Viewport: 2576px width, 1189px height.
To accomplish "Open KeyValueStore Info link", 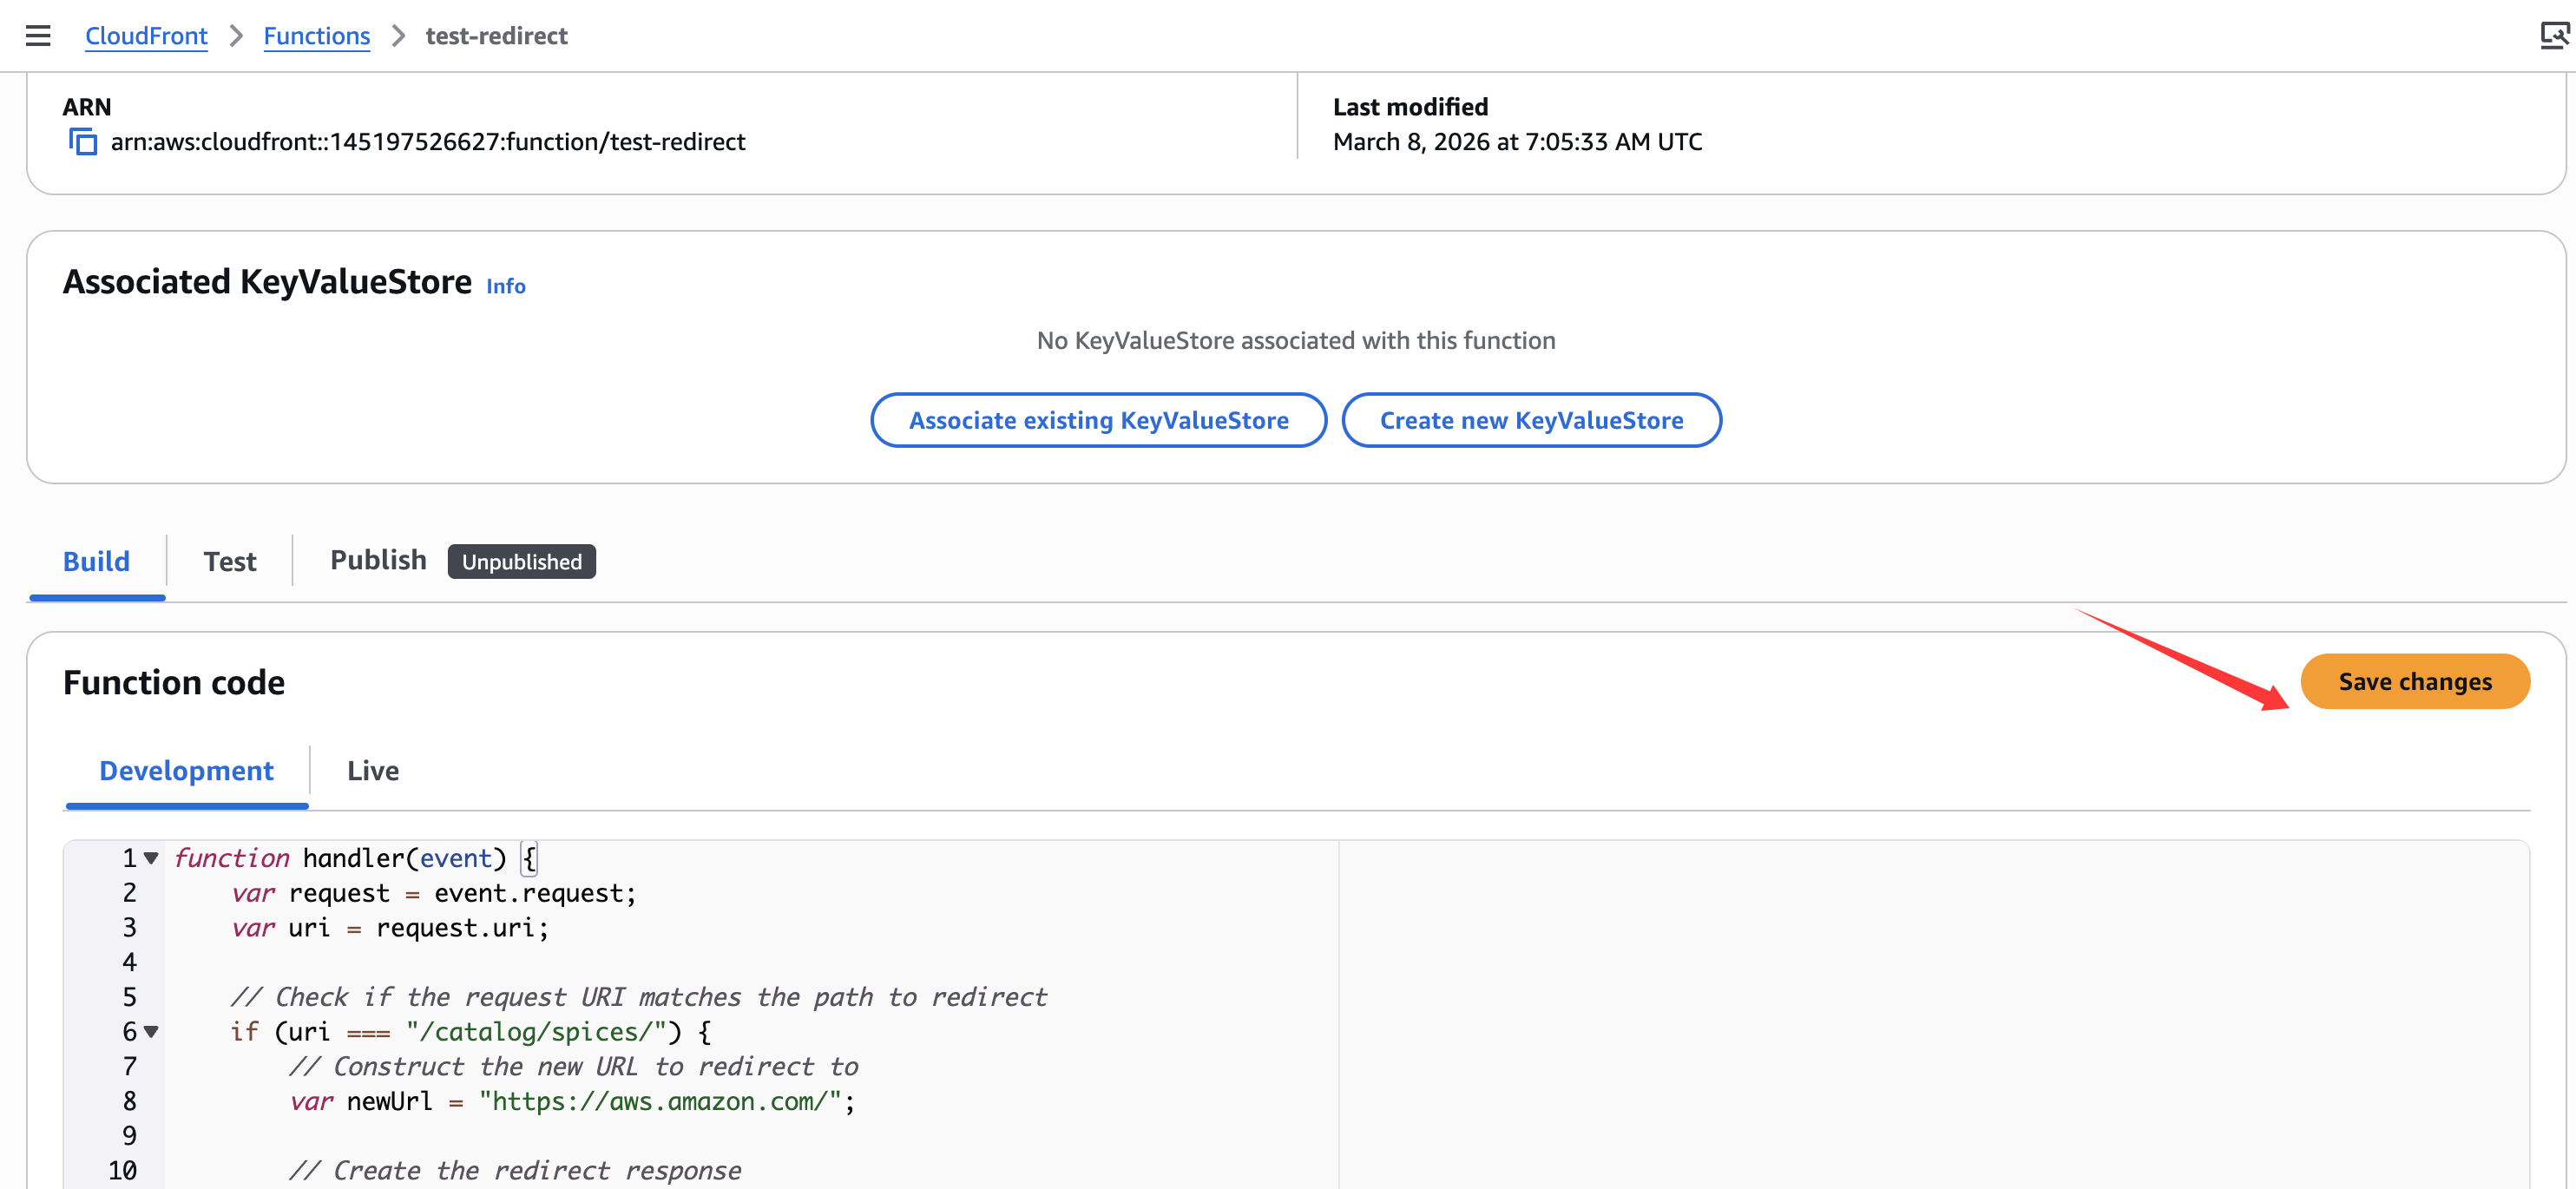I will [x=505, y=286].
